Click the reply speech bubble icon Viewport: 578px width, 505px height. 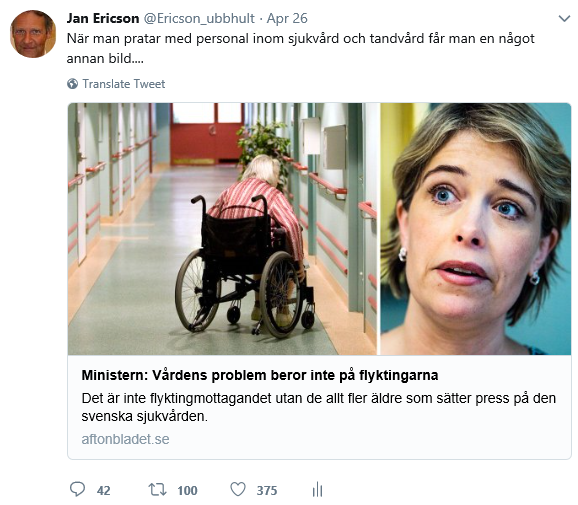pyautogui.click(x=77, y=490)
